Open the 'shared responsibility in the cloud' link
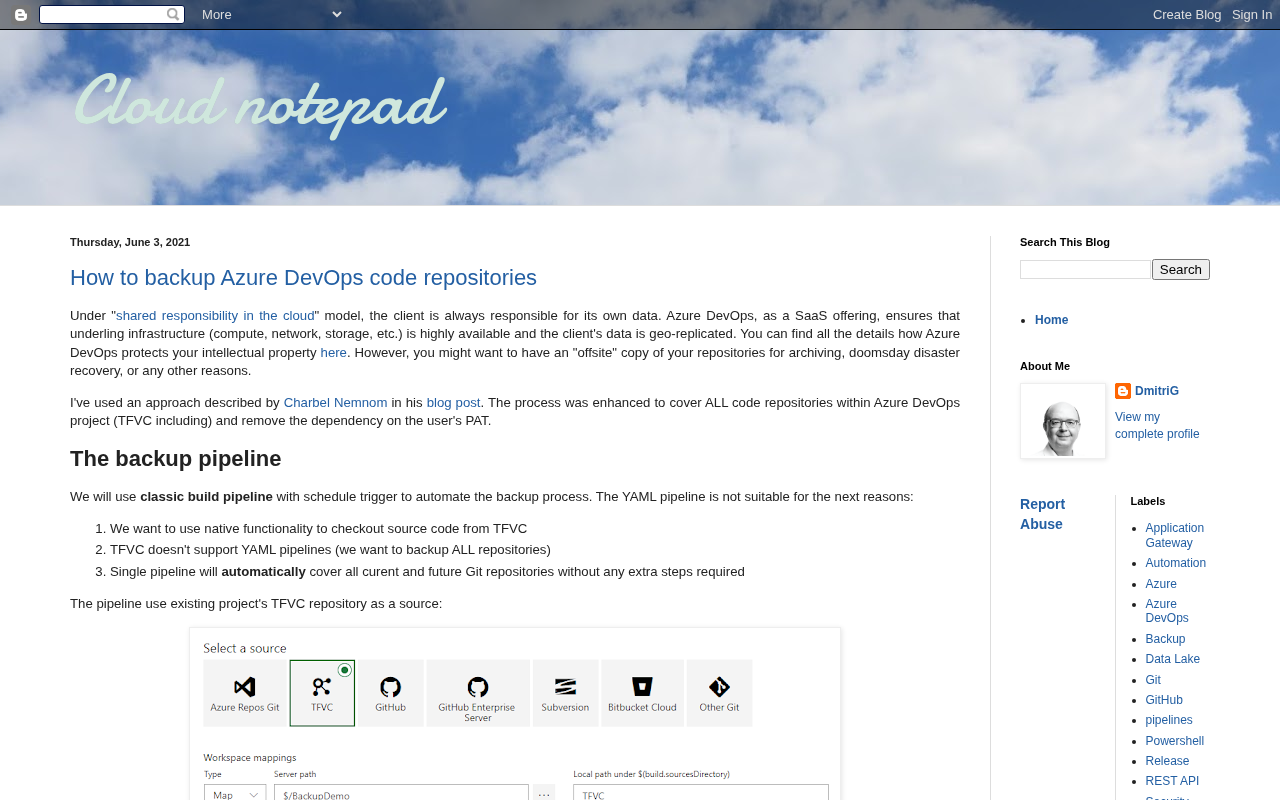1280x800 pixels. coord(215,316)
